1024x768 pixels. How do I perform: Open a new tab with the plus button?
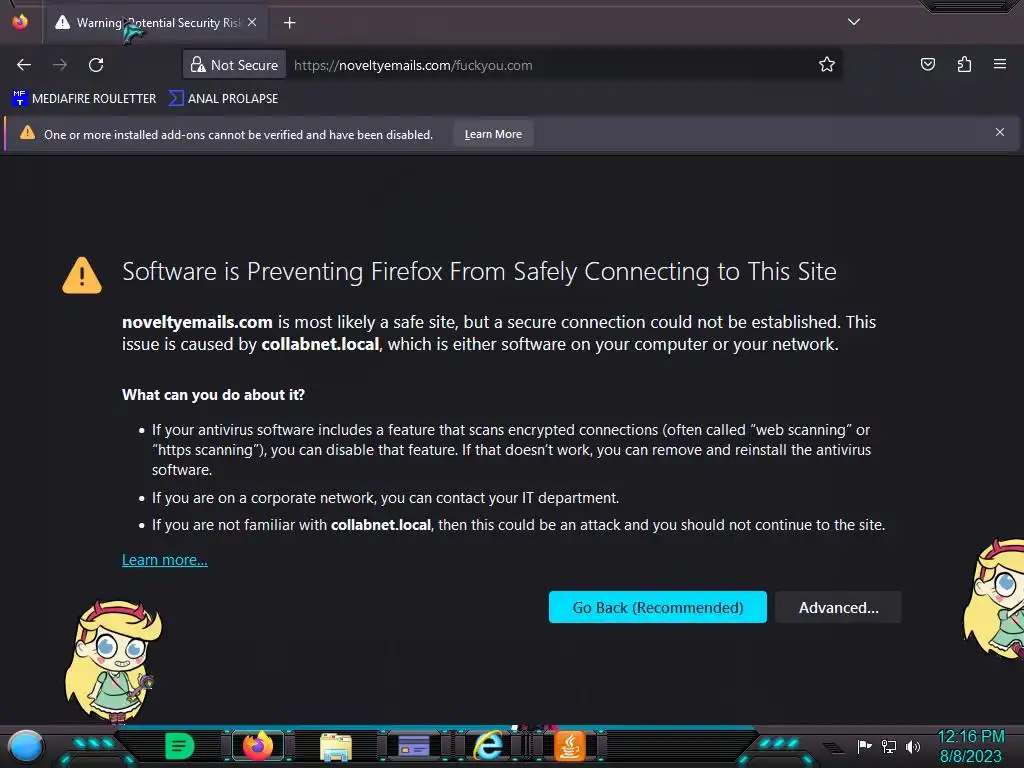pos(289,23)
